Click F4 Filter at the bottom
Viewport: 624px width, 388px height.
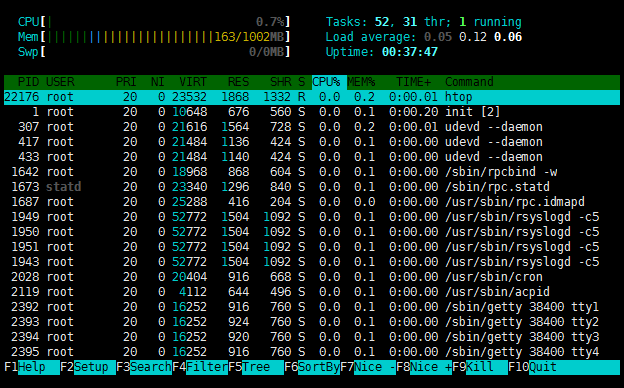point(200,367)
